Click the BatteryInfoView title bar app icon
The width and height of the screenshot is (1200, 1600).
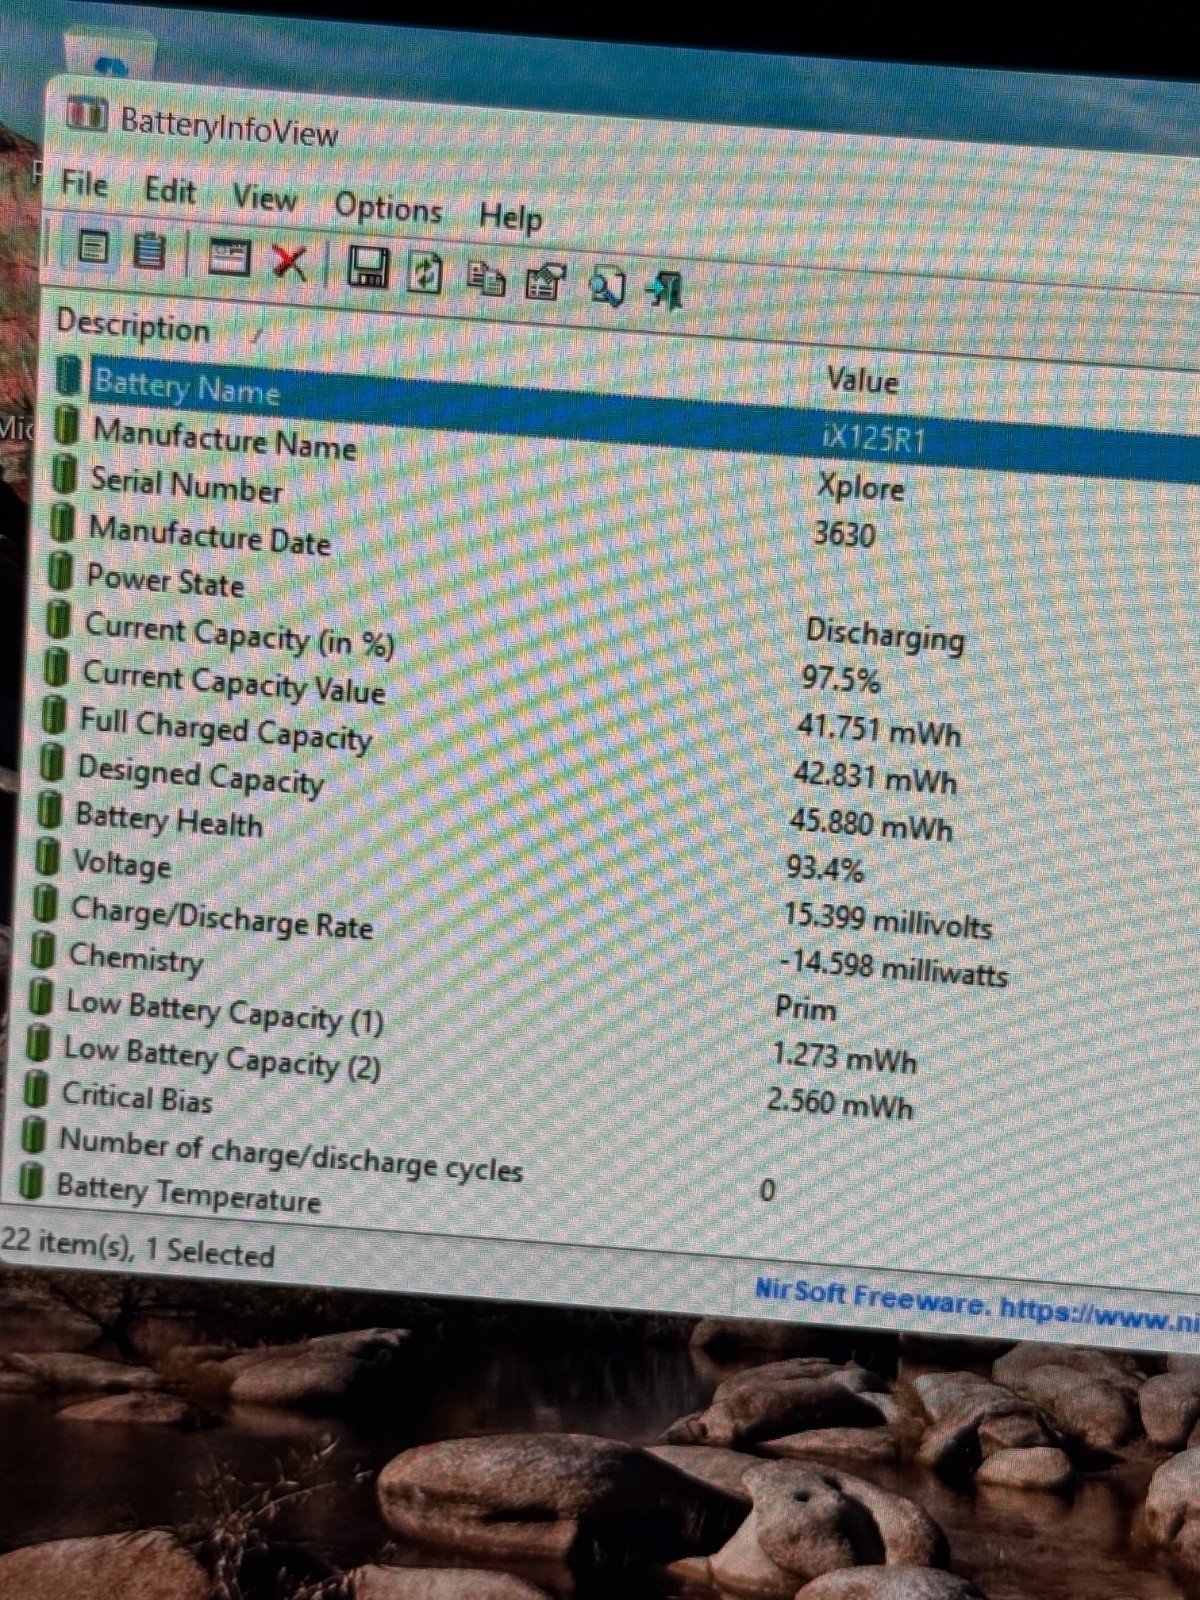(x=86, y=113)
